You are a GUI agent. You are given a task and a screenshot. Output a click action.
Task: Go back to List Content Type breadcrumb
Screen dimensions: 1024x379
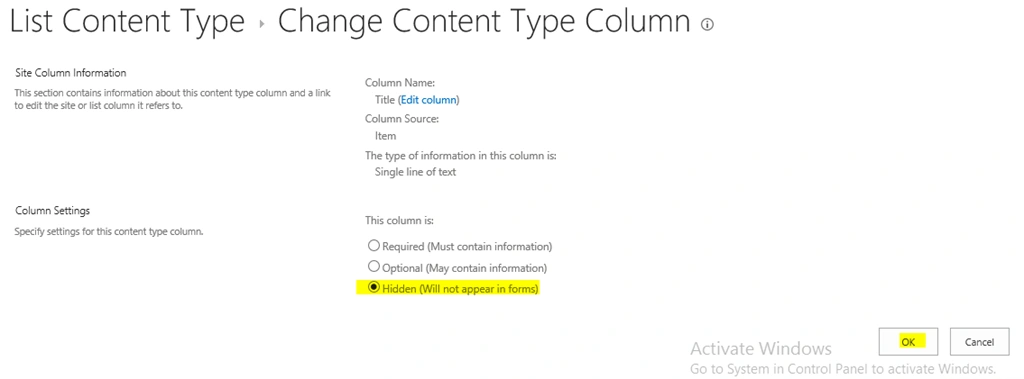(128, 22)
